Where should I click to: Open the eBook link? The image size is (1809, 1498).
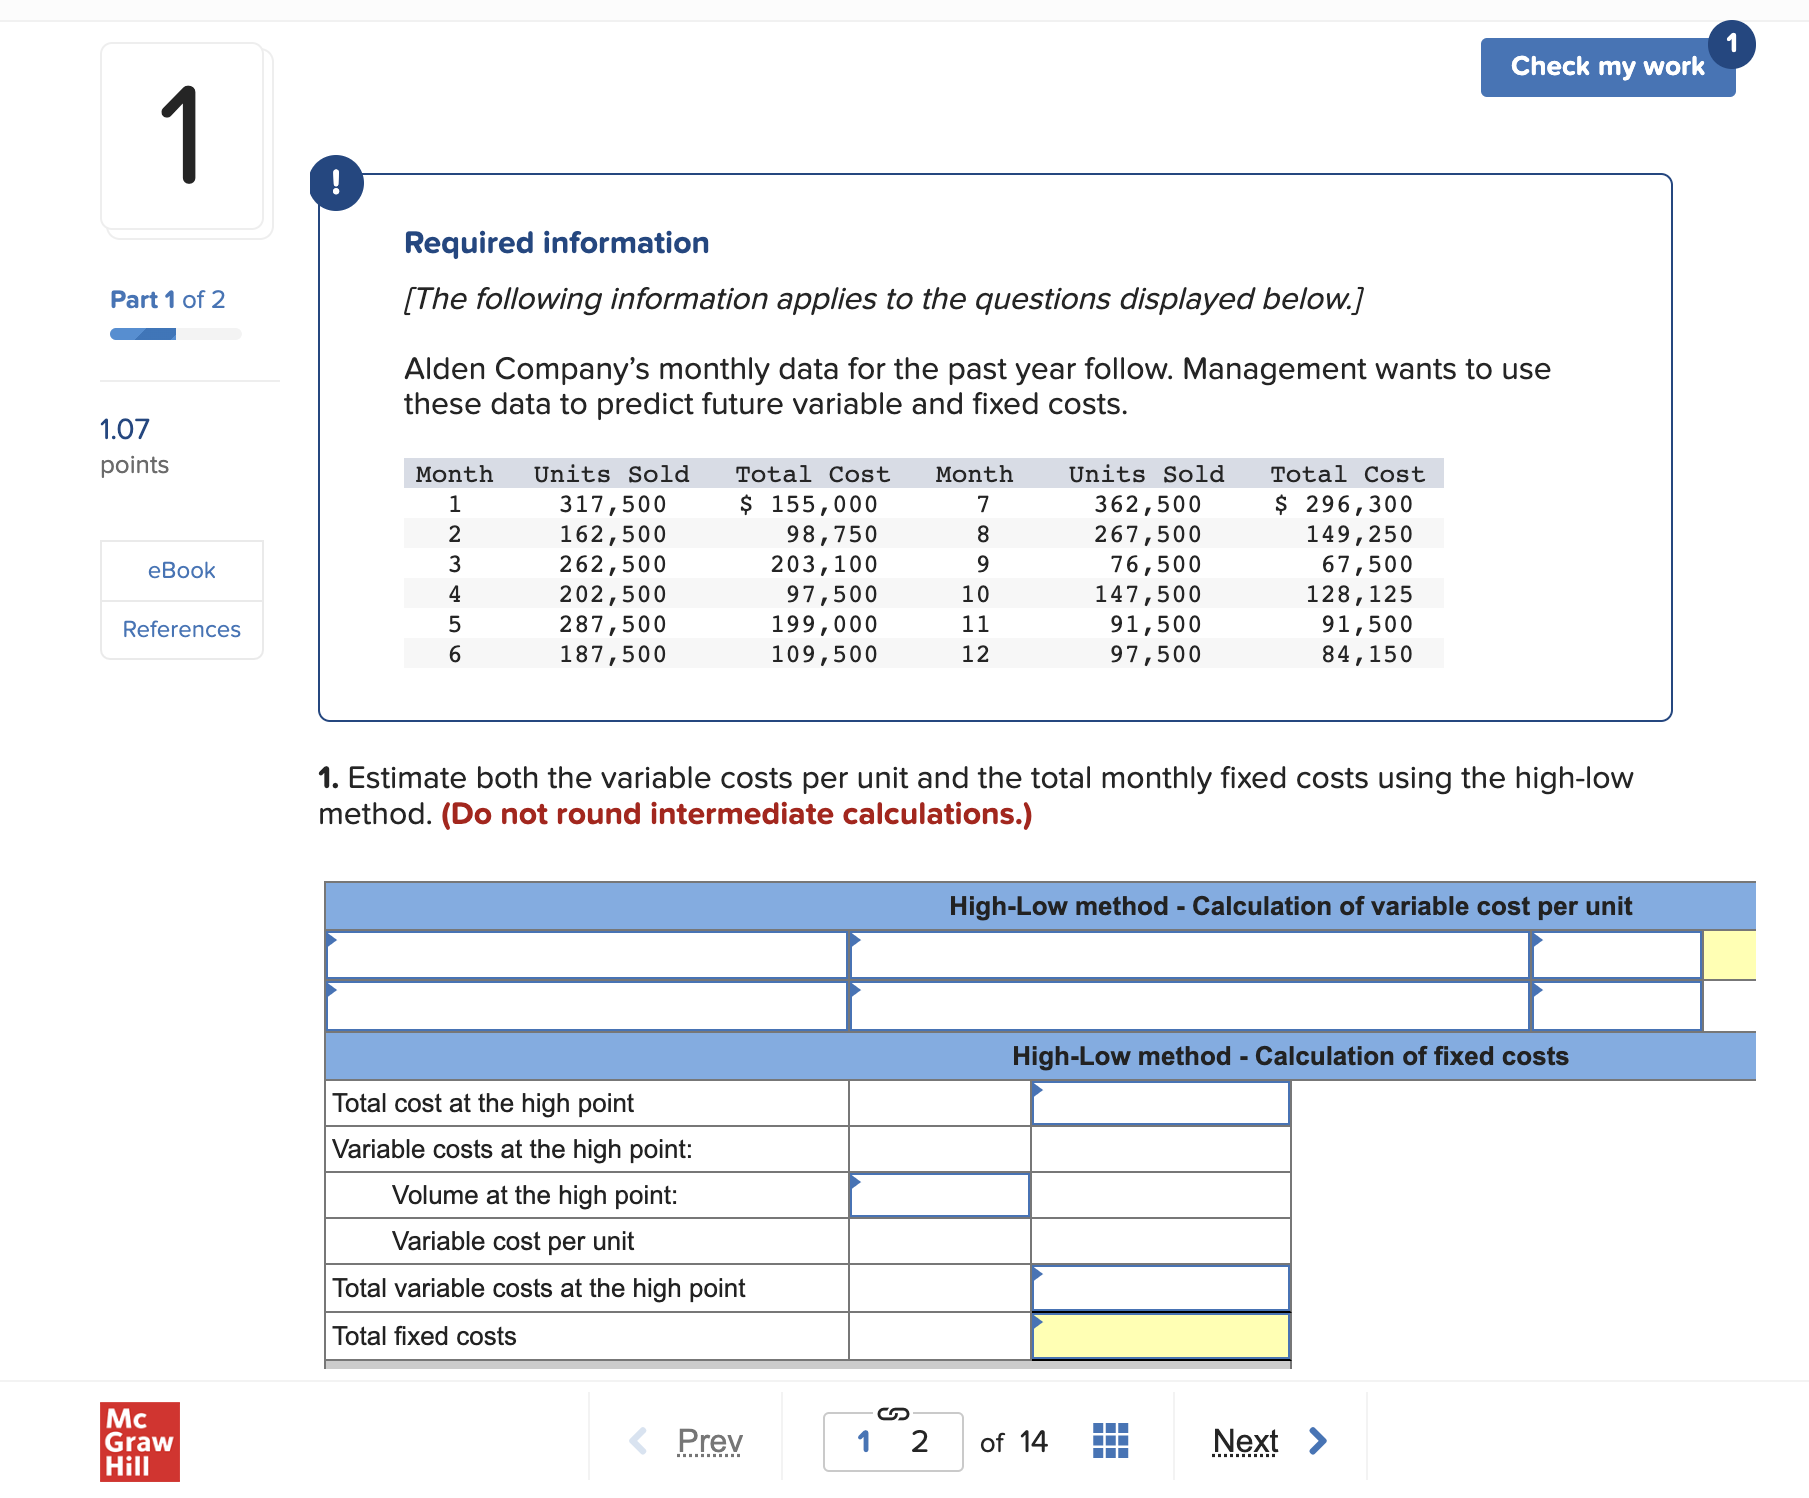[181, 570]
